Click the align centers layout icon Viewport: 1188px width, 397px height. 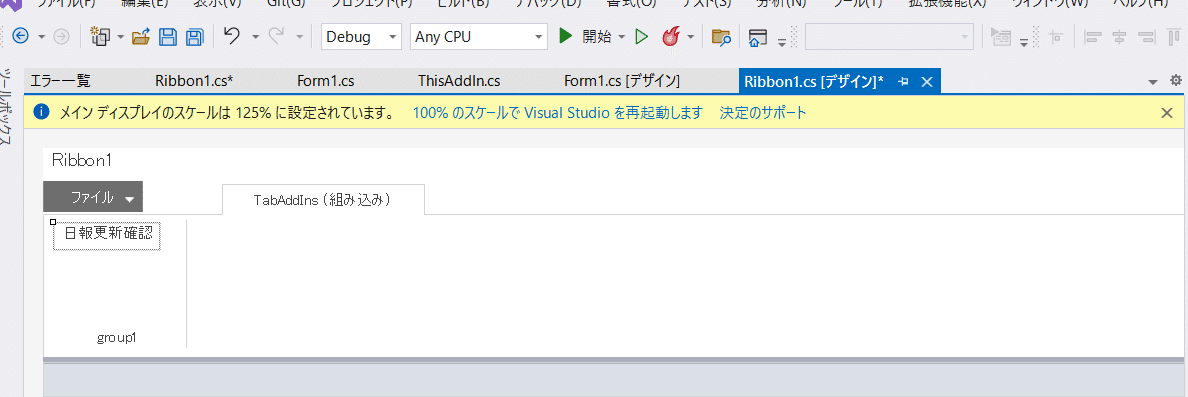(x=1119, y=37)
